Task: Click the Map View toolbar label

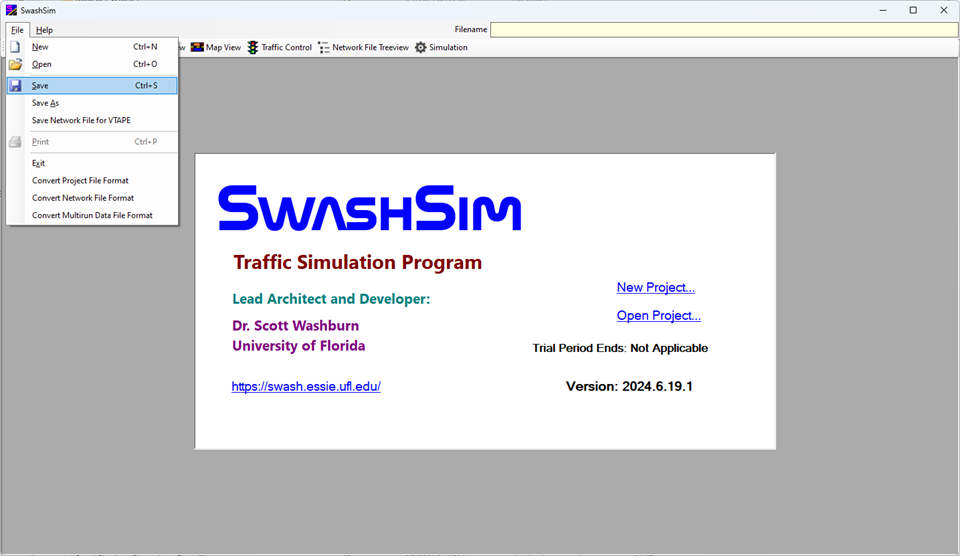Action: coord(223,47)
